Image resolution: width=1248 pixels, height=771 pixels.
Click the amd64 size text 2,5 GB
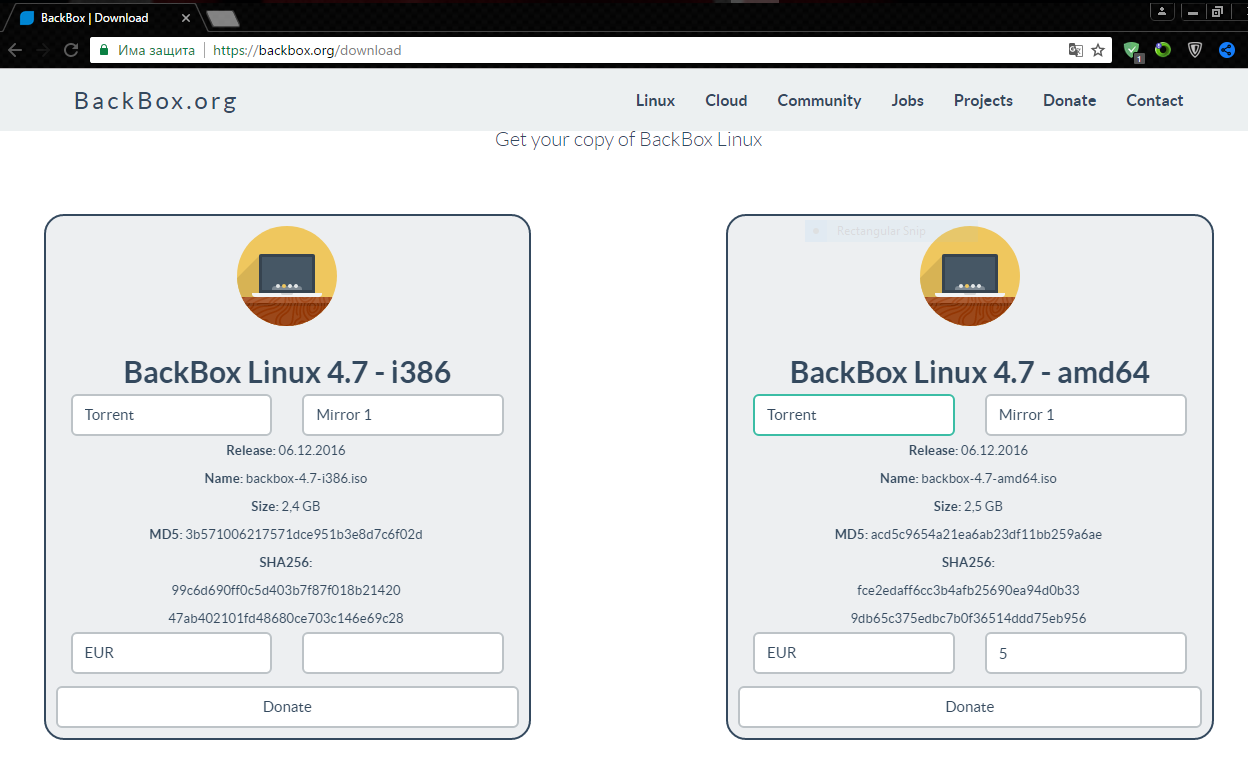point(982,507)
